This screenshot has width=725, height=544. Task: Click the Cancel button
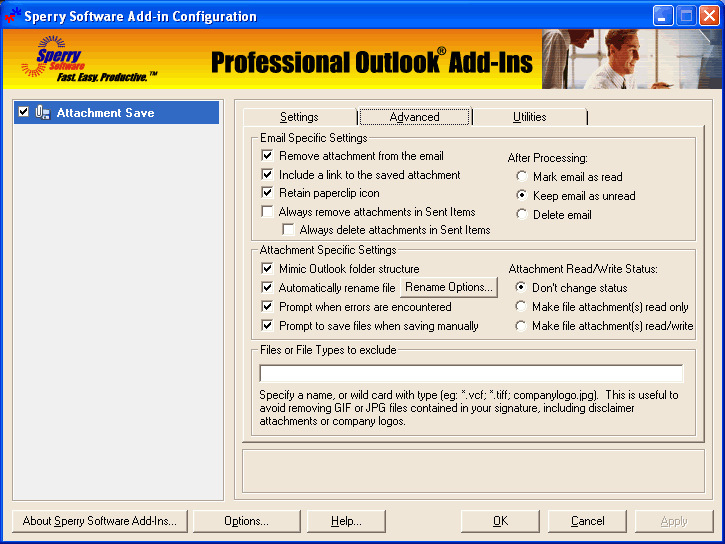[x=587, y=521]
